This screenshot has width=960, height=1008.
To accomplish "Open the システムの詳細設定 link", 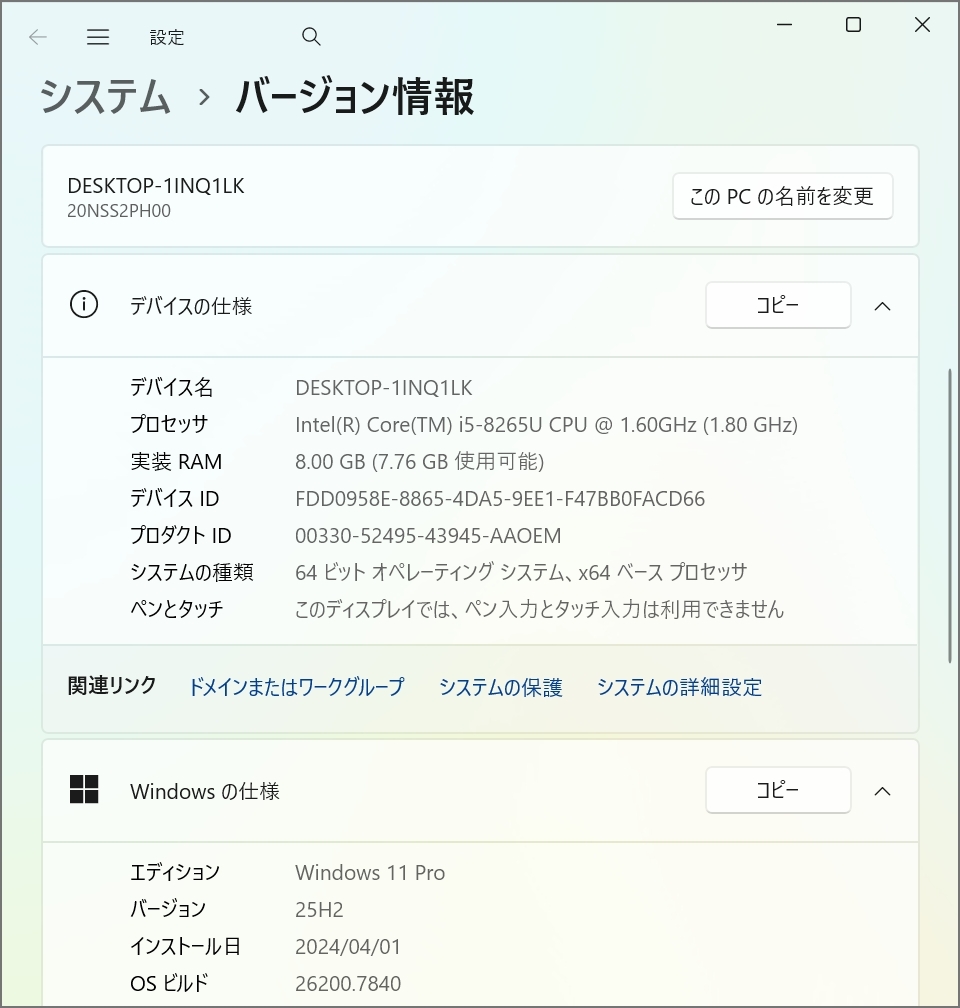I will 679,687.
